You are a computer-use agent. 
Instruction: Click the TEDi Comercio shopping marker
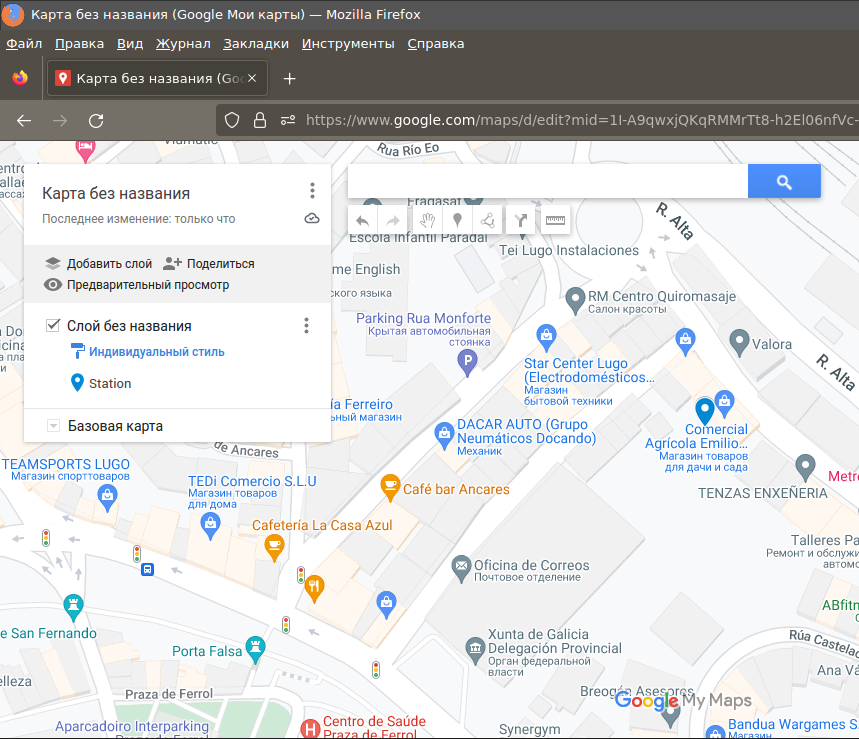(x=210, y=526)
